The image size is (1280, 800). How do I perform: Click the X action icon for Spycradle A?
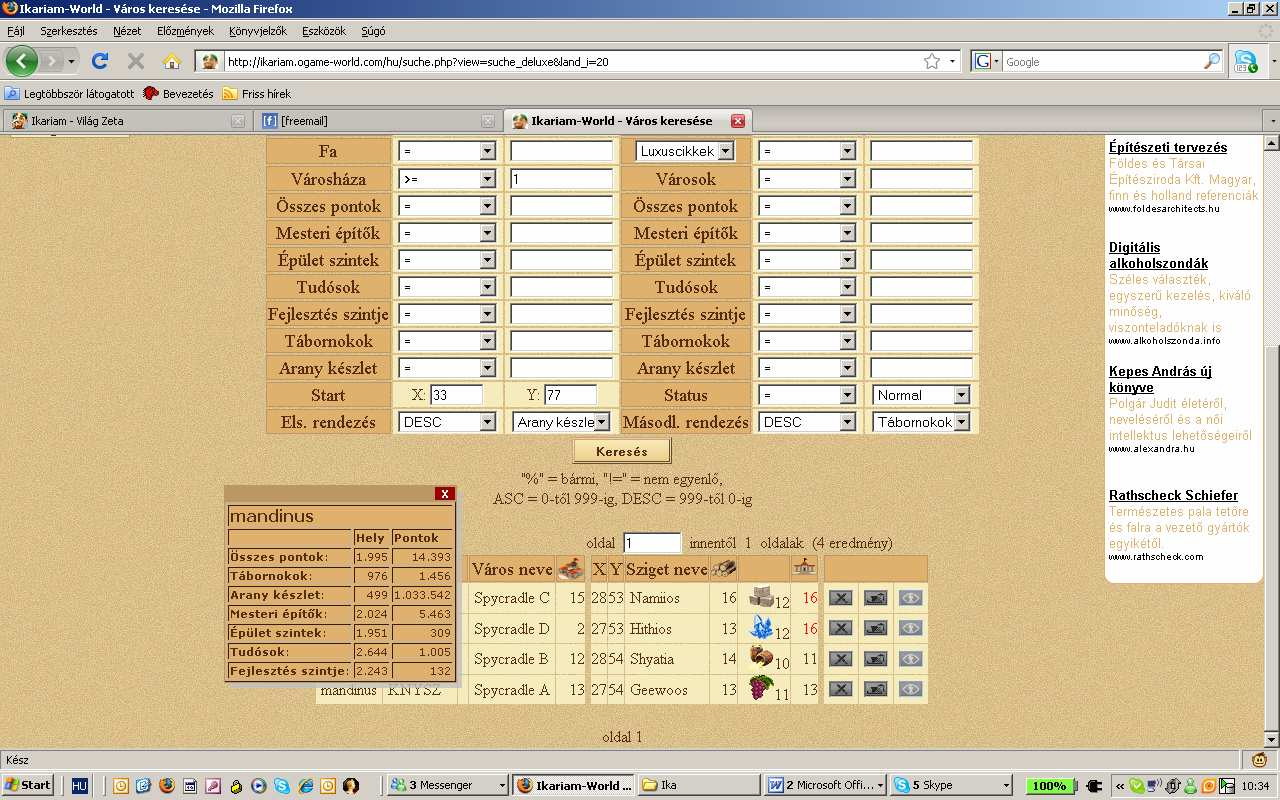pos(841,689)
